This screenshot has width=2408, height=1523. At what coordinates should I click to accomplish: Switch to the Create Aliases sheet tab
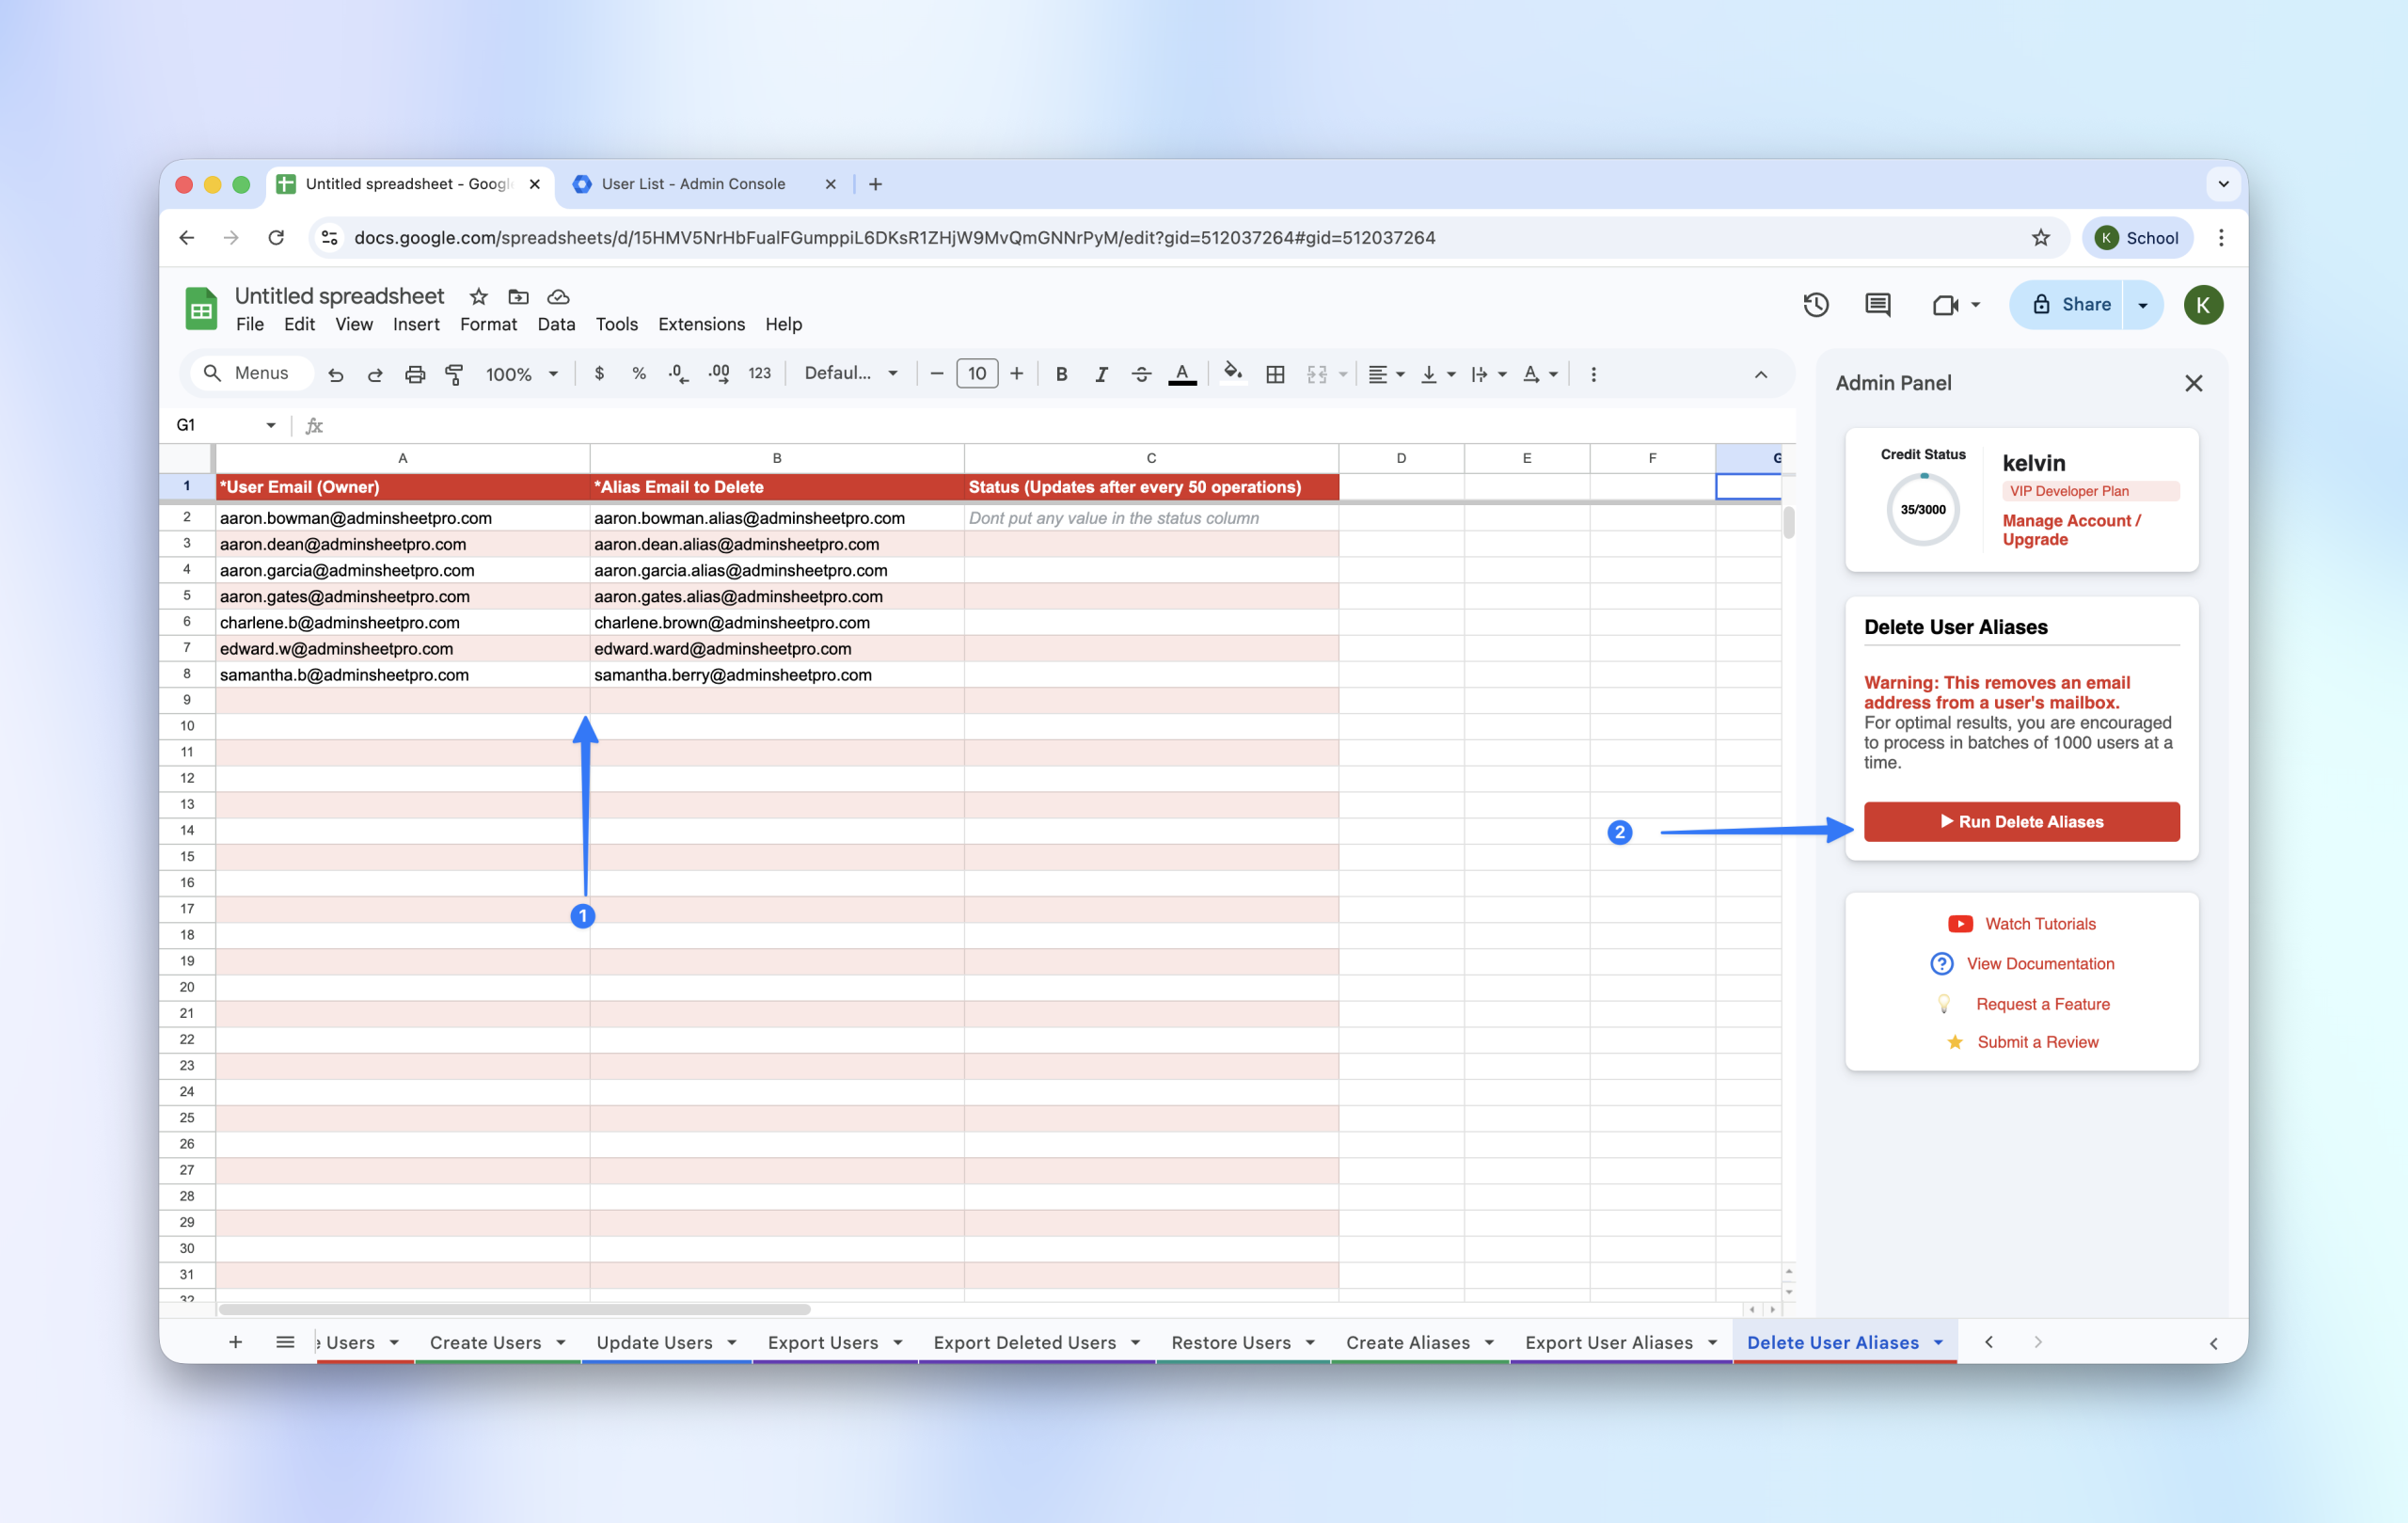coord(1407,1342)
